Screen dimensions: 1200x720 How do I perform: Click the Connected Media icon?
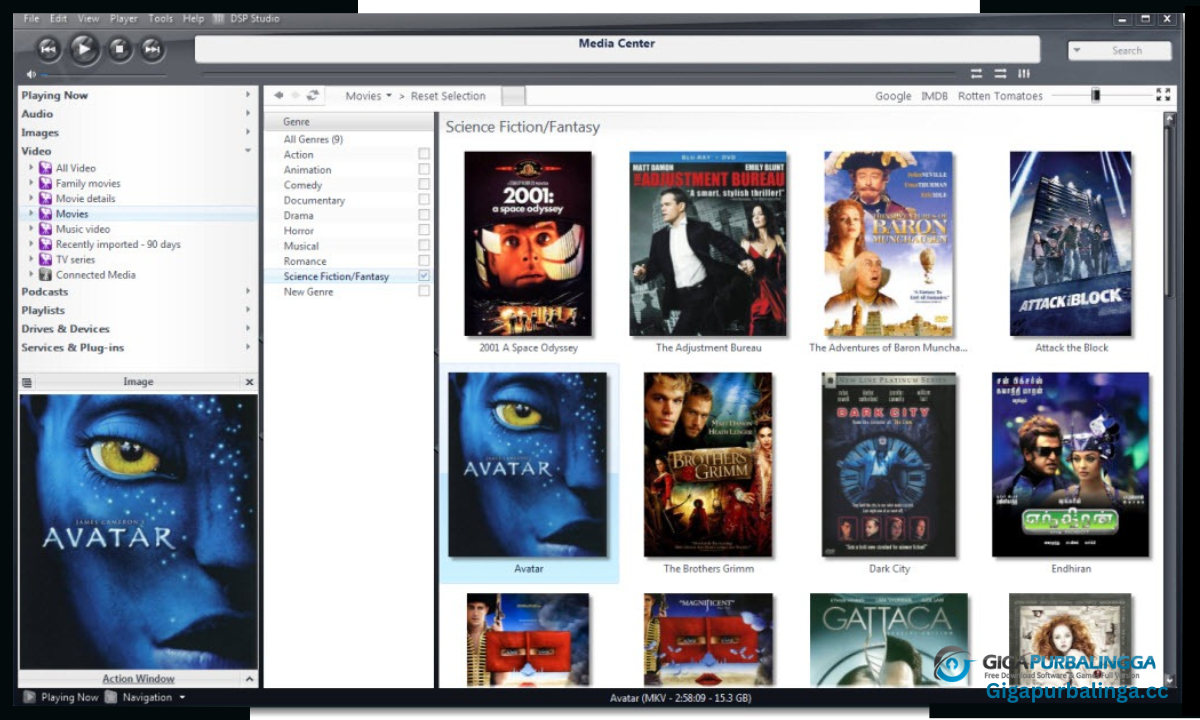[45, 274]
